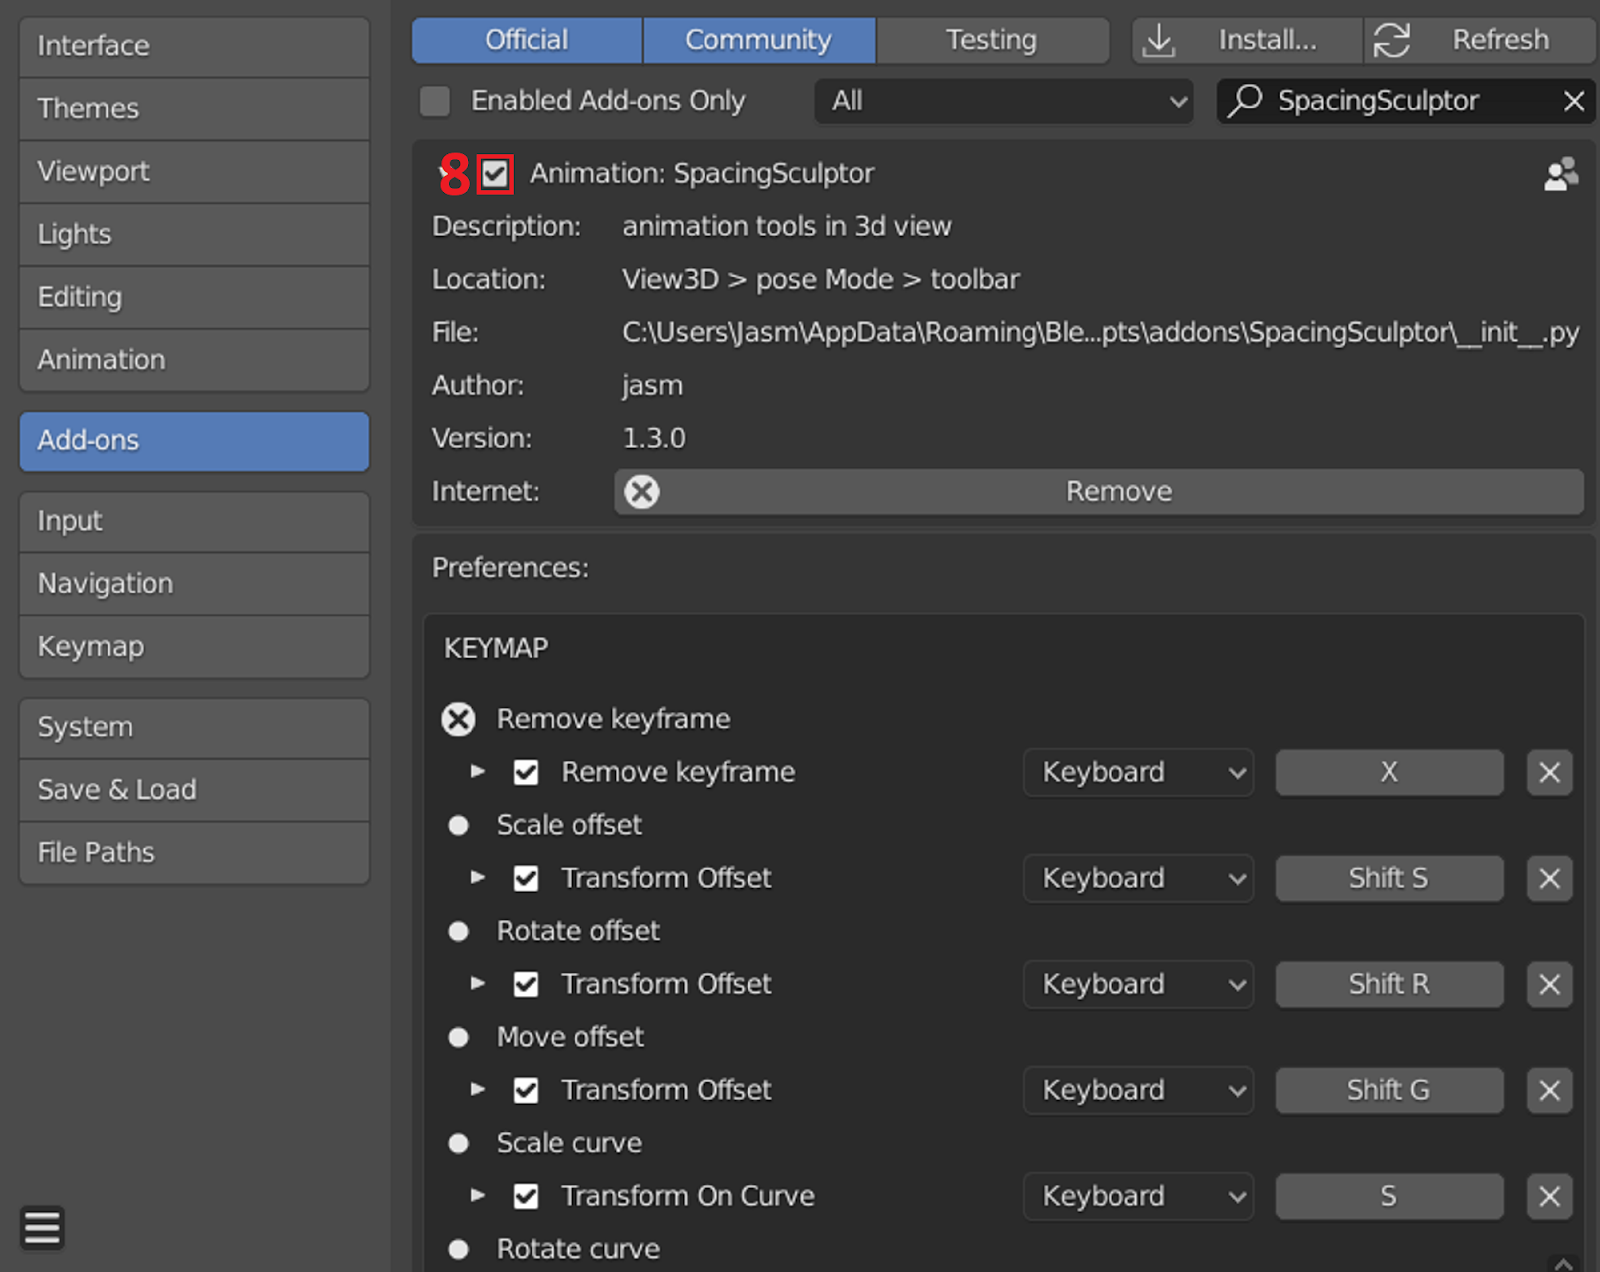
Task: Open the Keyboard dropdown for Remove keyframe
Action: tap(1138, 771)
